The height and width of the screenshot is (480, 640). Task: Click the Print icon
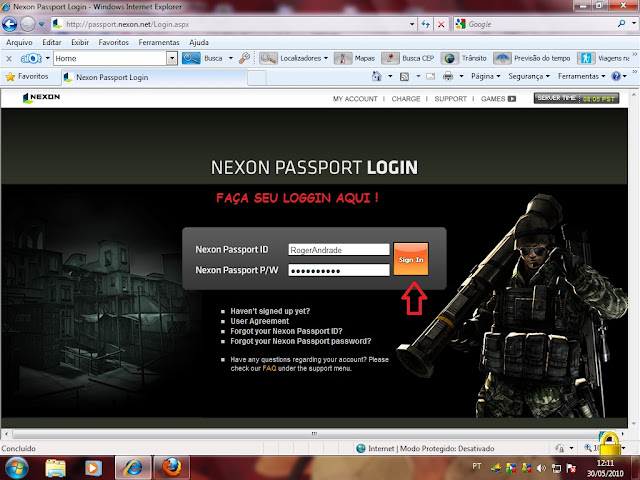tap(448, 76)
